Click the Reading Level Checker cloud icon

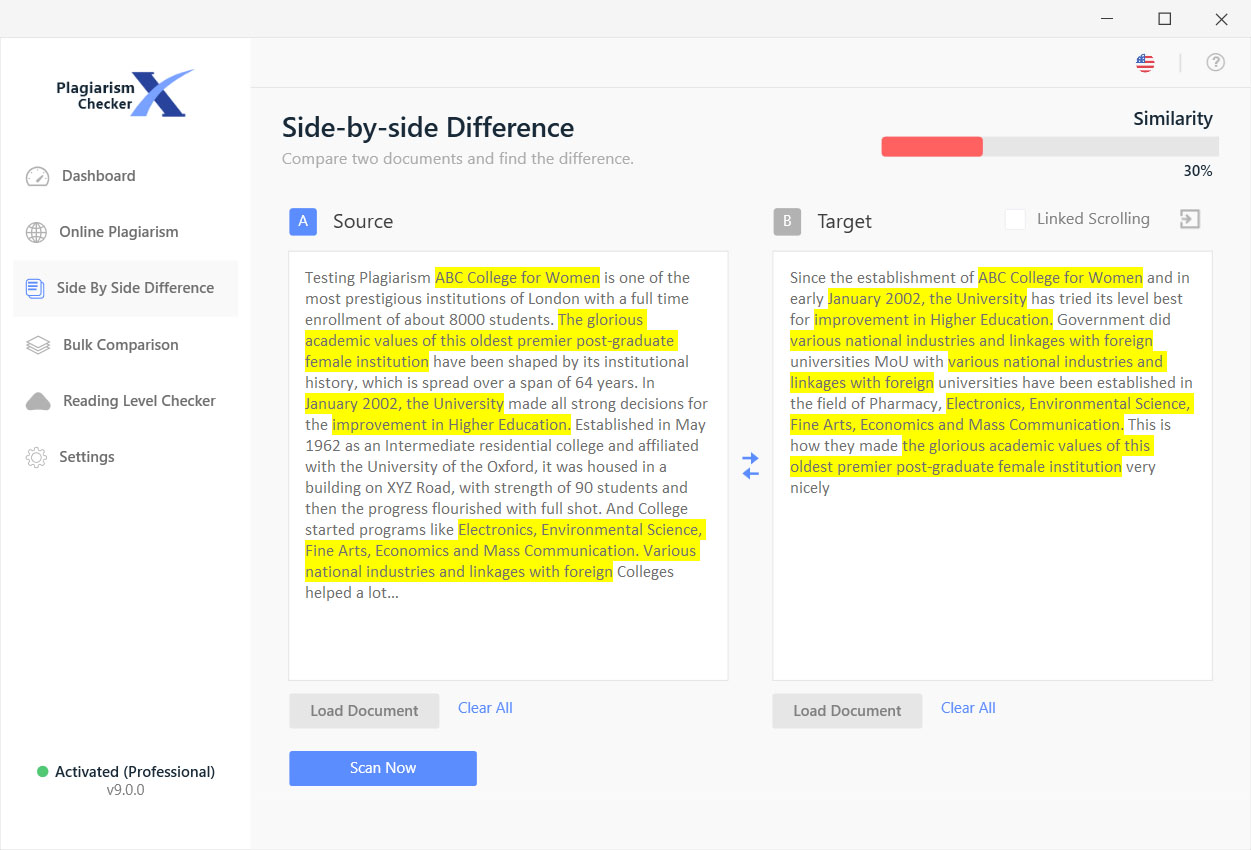(x=38, y=401)
